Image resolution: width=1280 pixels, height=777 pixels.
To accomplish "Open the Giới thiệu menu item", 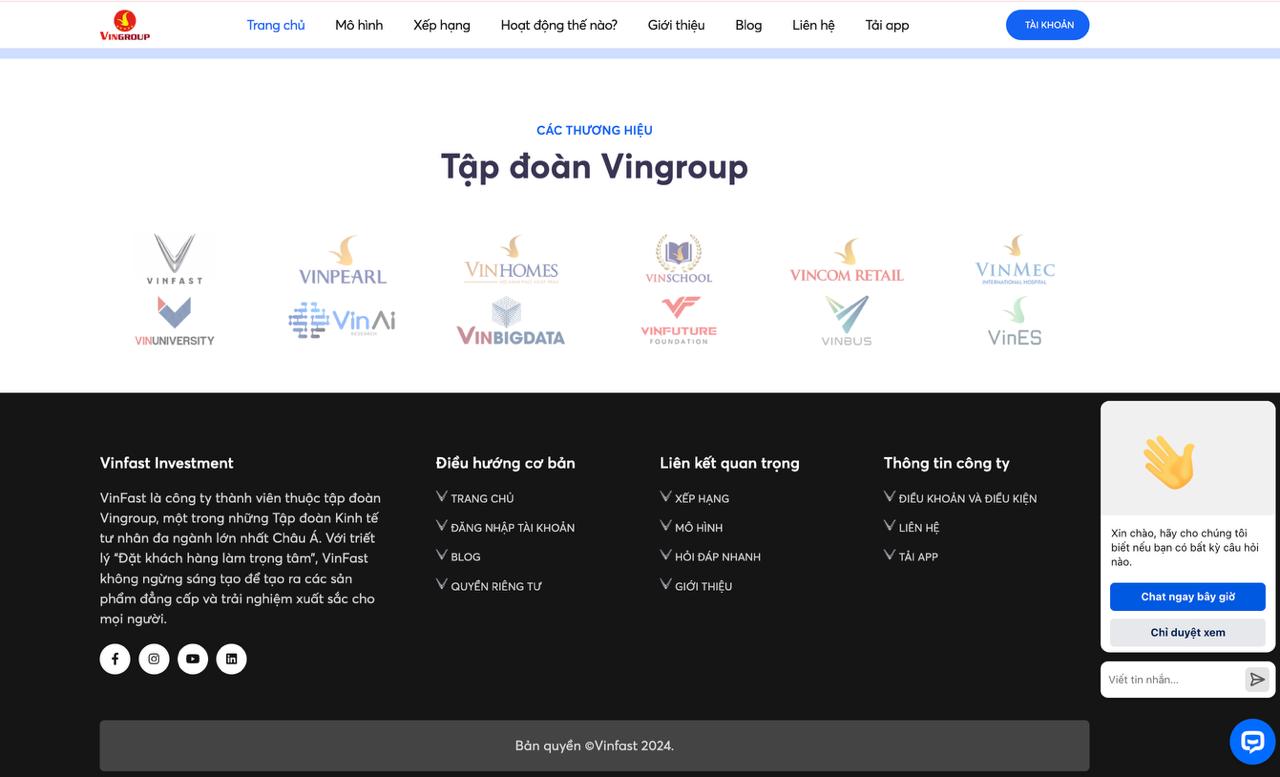I will pyautogui.click(x=676, y=25).
